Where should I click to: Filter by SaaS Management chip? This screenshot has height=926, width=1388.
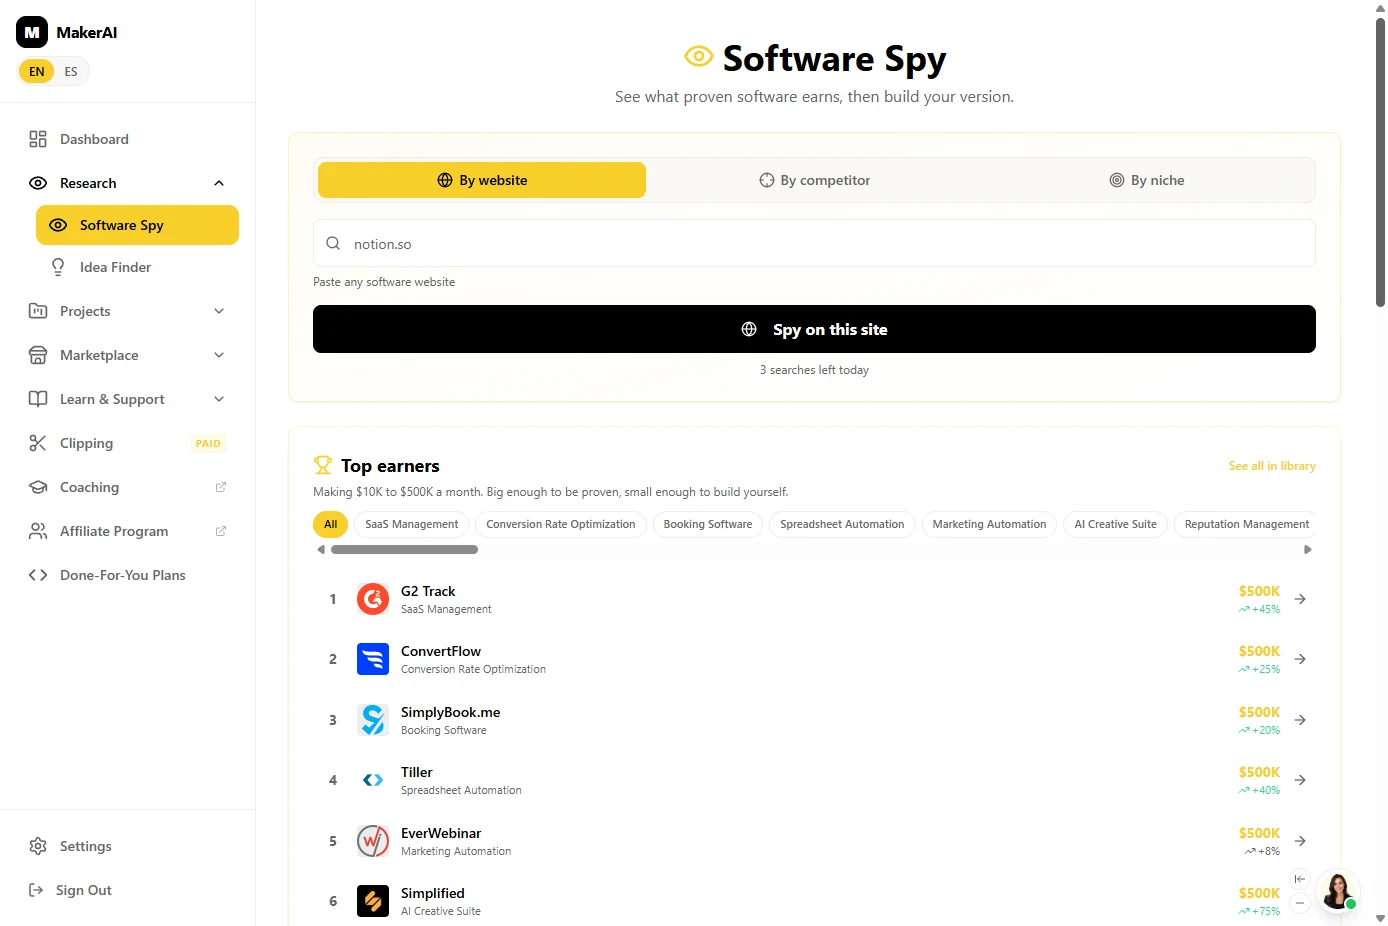(x=412, y=524)
